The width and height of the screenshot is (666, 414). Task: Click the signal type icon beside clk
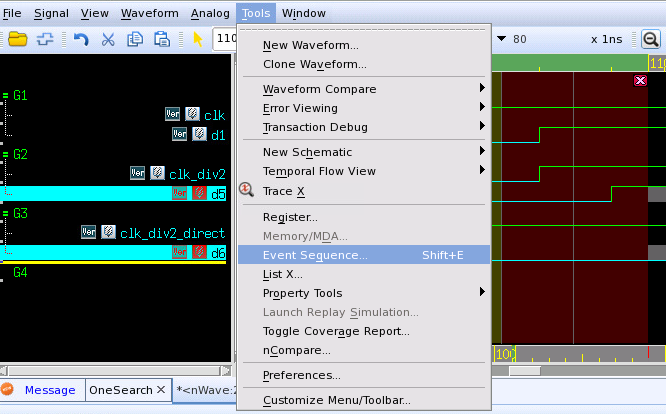[x=192, y=114]
